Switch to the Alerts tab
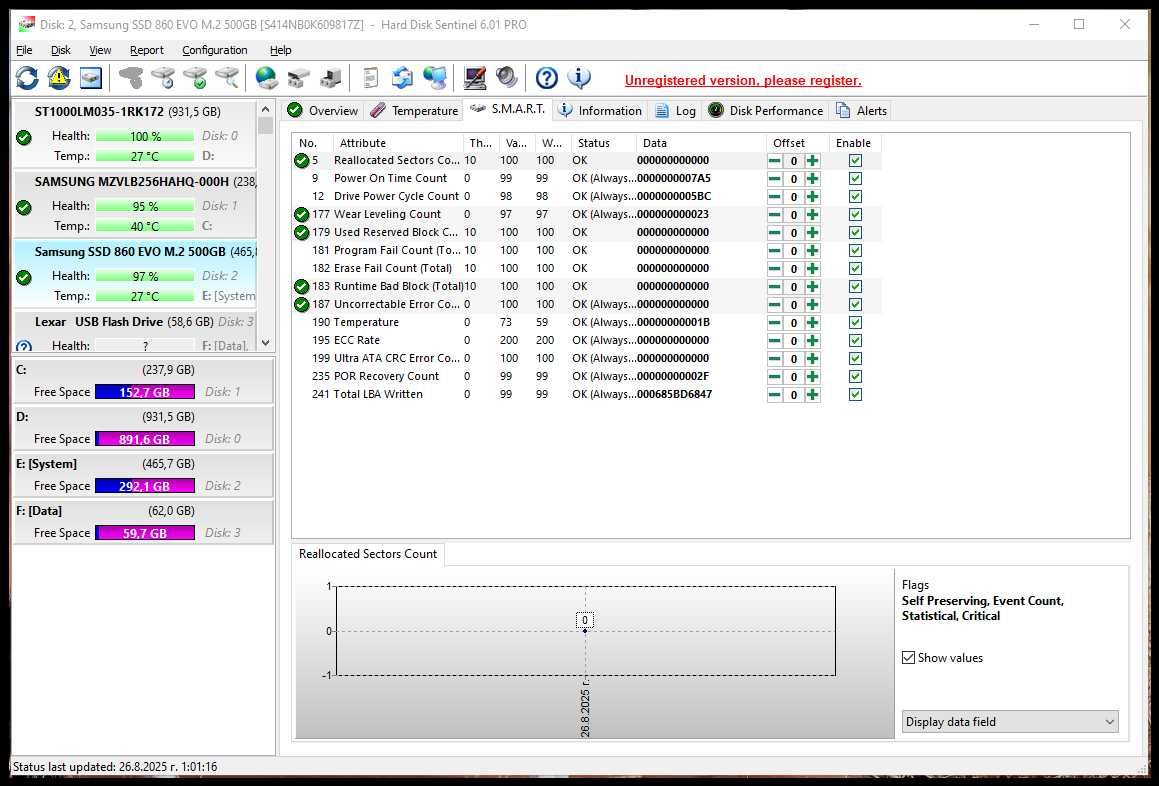 (861, 110)
